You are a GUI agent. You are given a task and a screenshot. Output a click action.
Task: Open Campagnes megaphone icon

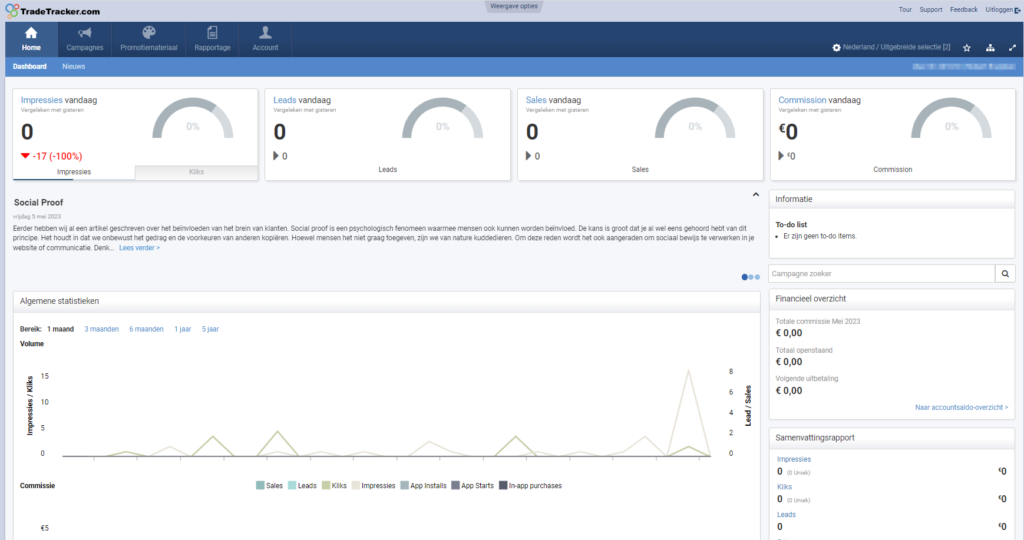tap(85, 33)
